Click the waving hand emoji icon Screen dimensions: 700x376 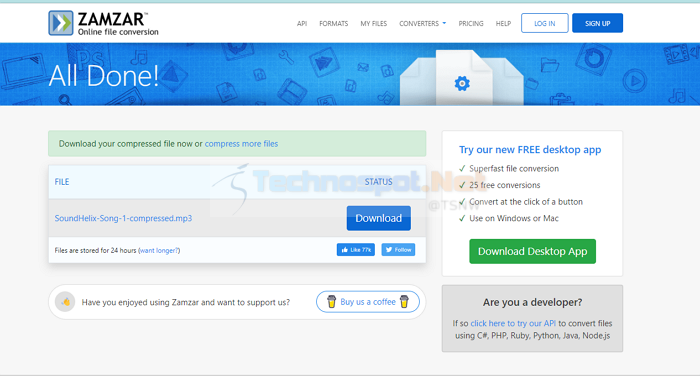click(x=65, y=302)
